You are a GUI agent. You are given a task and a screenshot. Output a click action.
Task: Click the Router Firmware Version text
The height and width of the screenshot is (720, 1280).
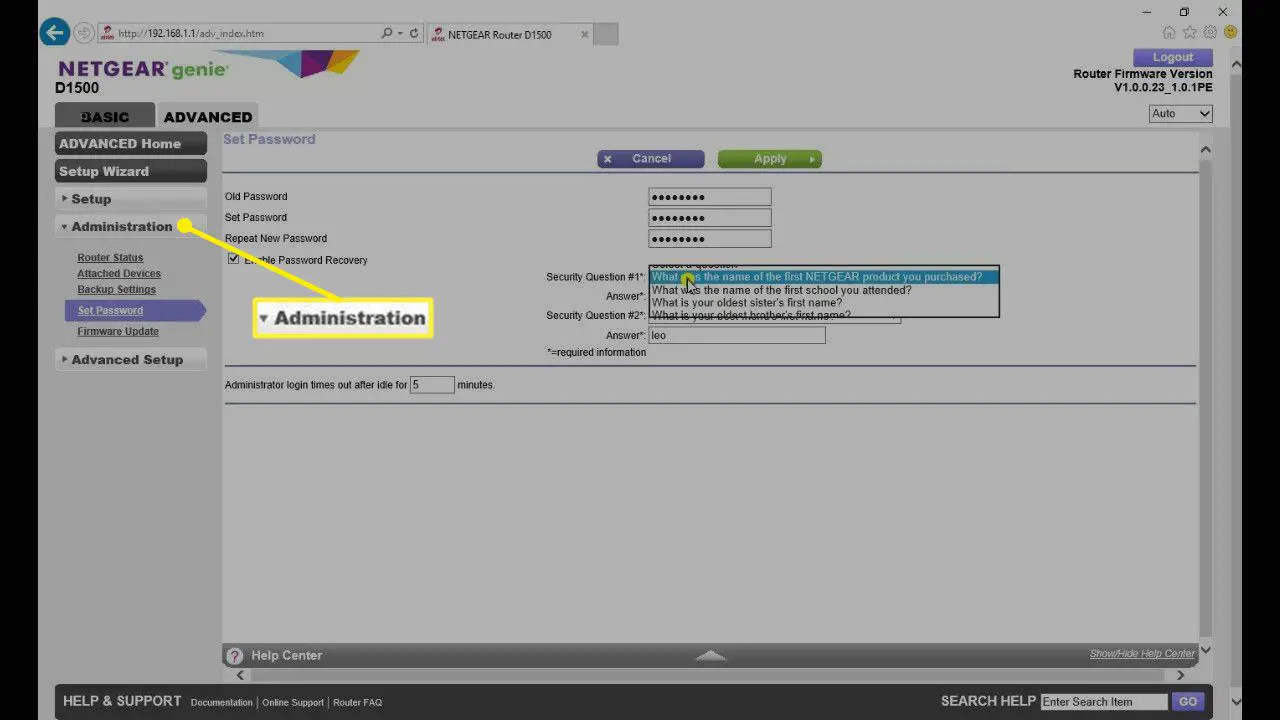click(x=1143, y=74)
